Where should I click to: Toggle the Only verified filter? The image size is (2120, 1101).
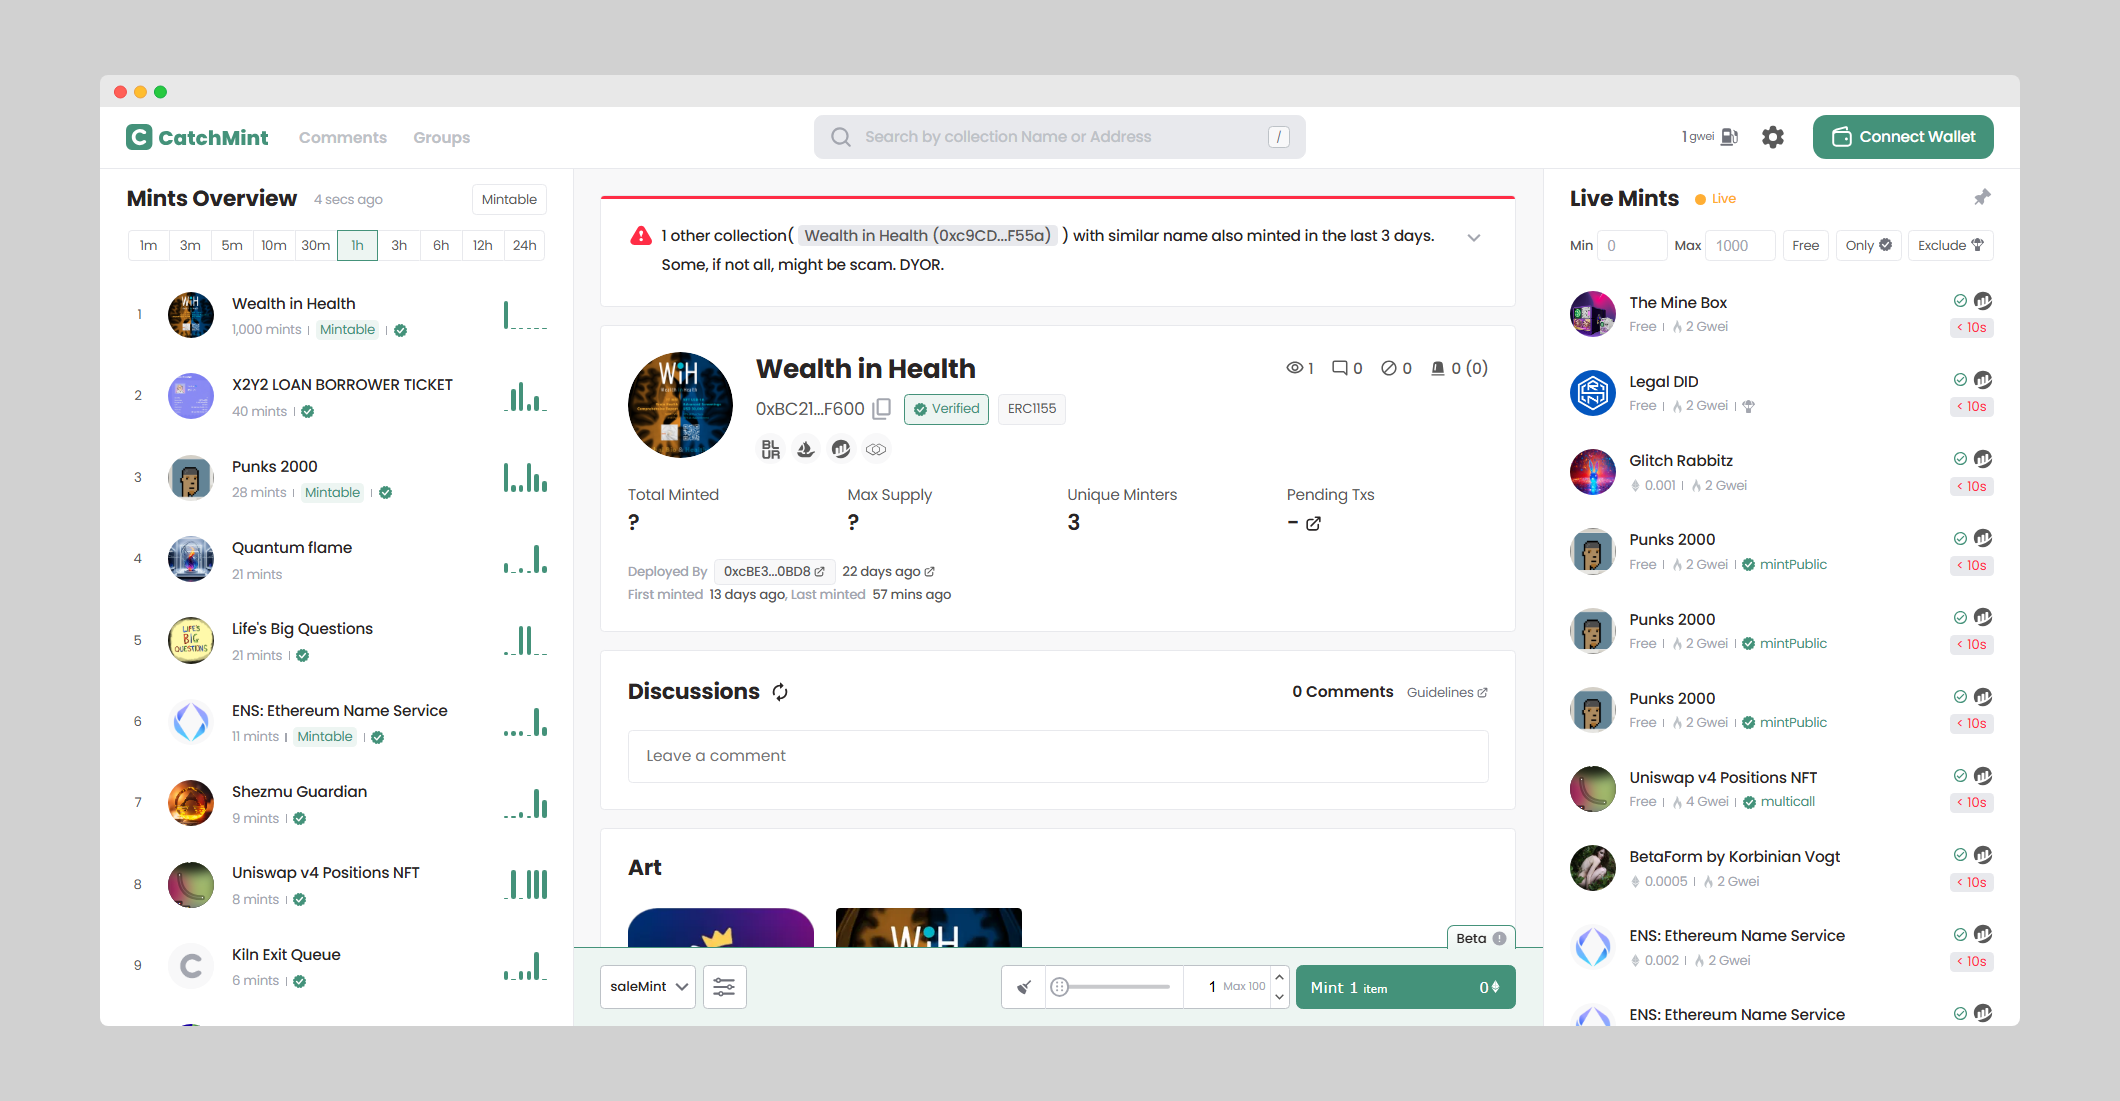(x=1868, y=246)
